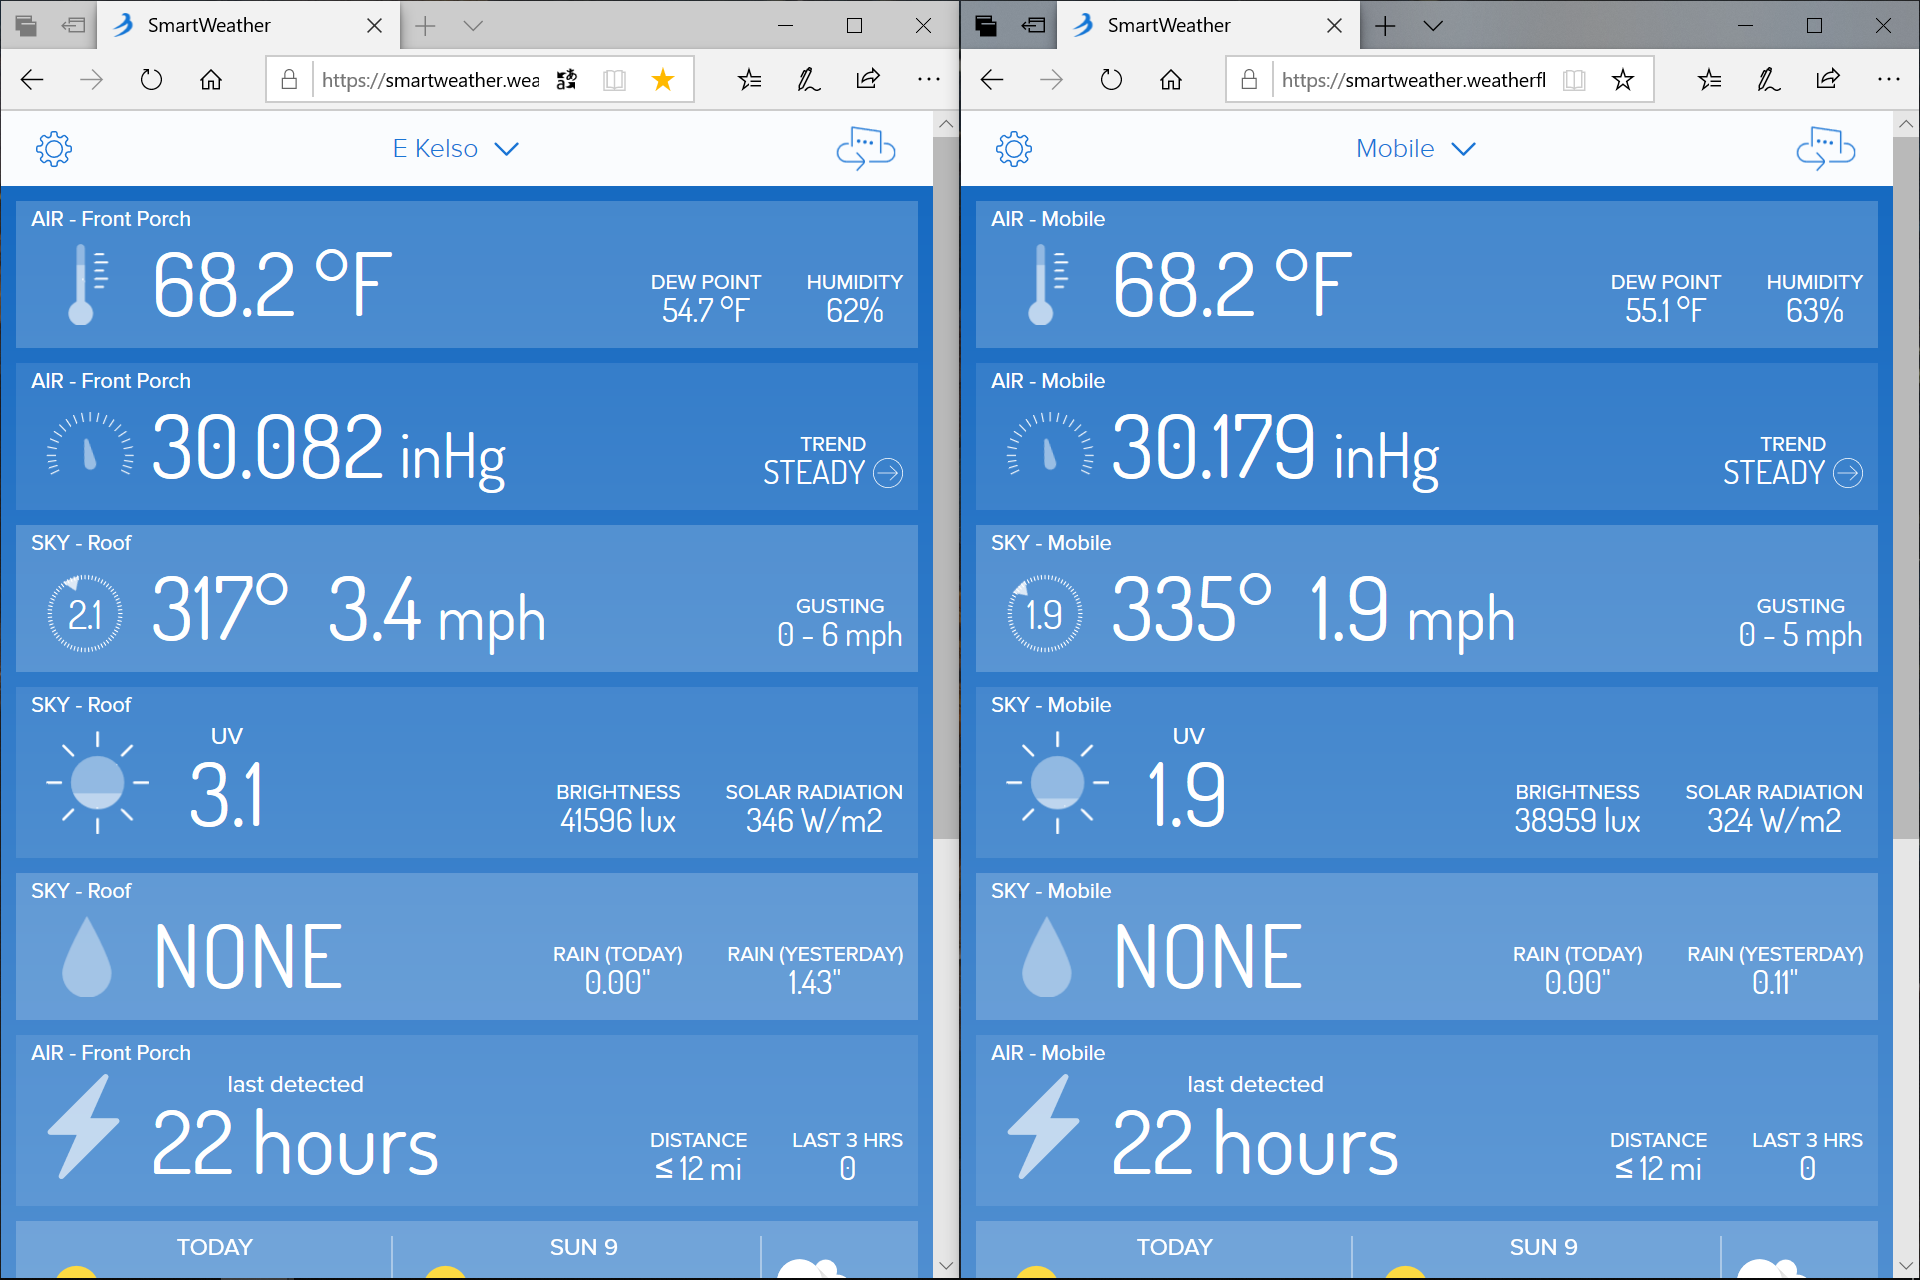Image resolution: width=1920 pixels, height=1280 pixels.
Task: Click sun UV icon in SKY Roof card
Action: click(97, 782)
